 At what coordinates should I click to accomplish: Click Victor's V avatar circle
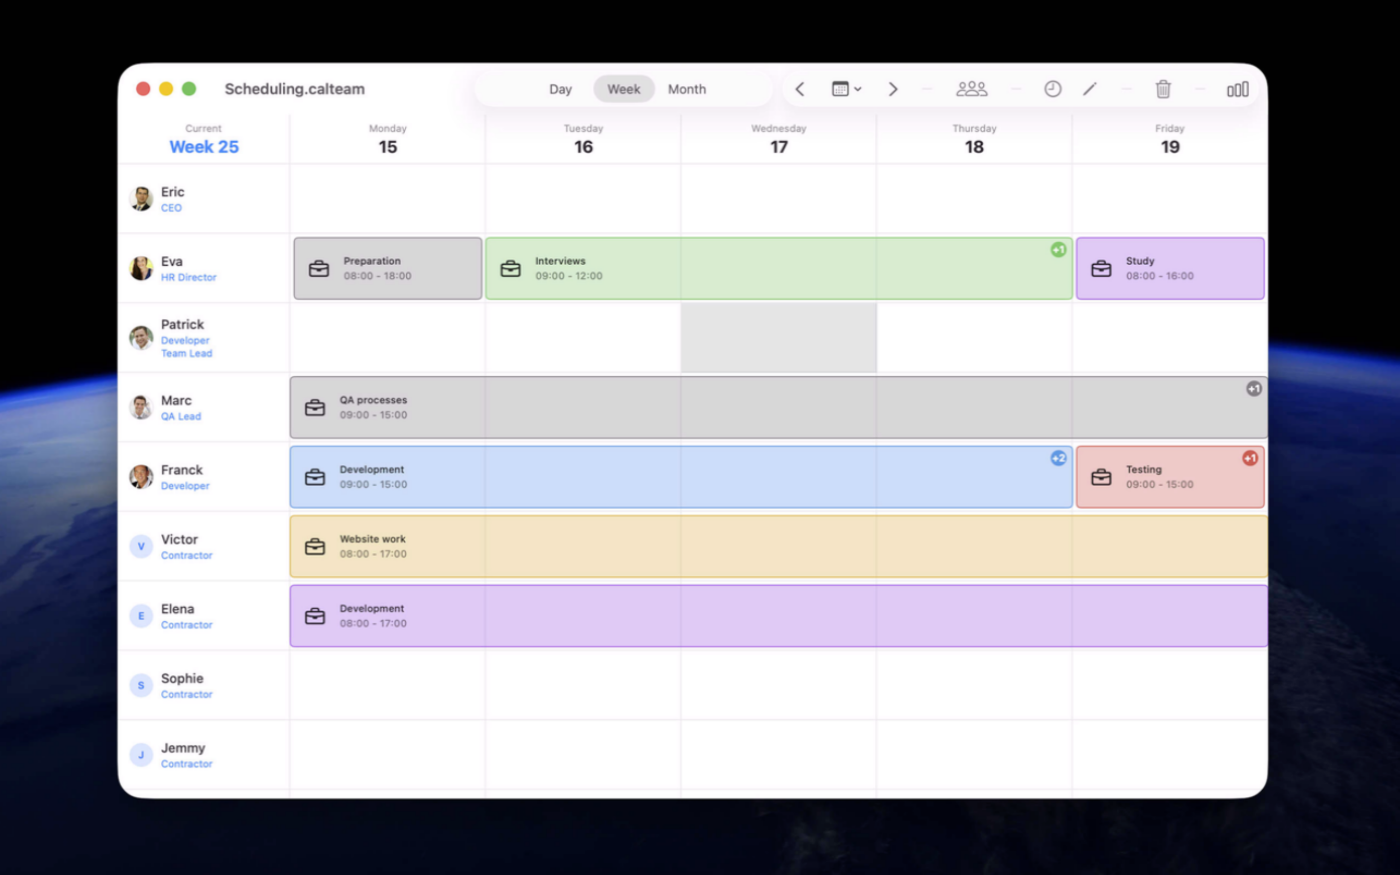point(141,546)
